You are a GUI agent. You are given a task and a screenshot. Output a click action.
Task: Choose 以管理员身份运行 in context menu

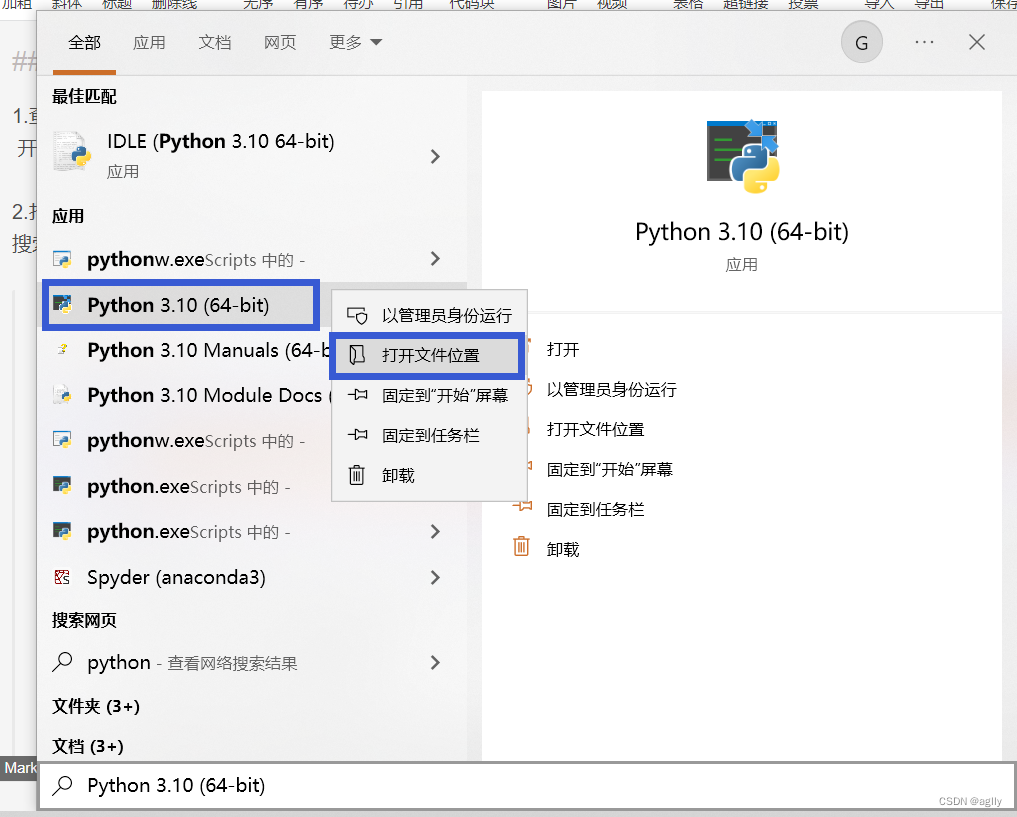point(429,316)
